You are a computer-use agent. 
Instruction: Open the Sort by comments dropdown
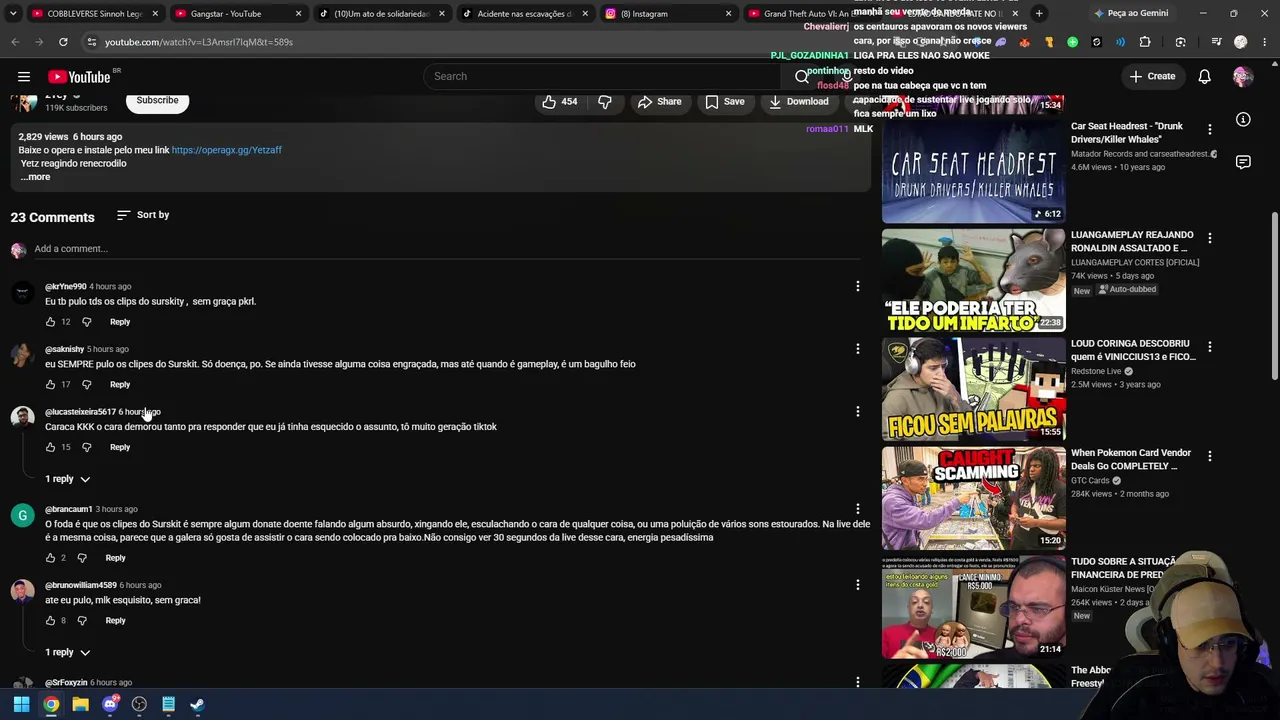pos(143,215)
